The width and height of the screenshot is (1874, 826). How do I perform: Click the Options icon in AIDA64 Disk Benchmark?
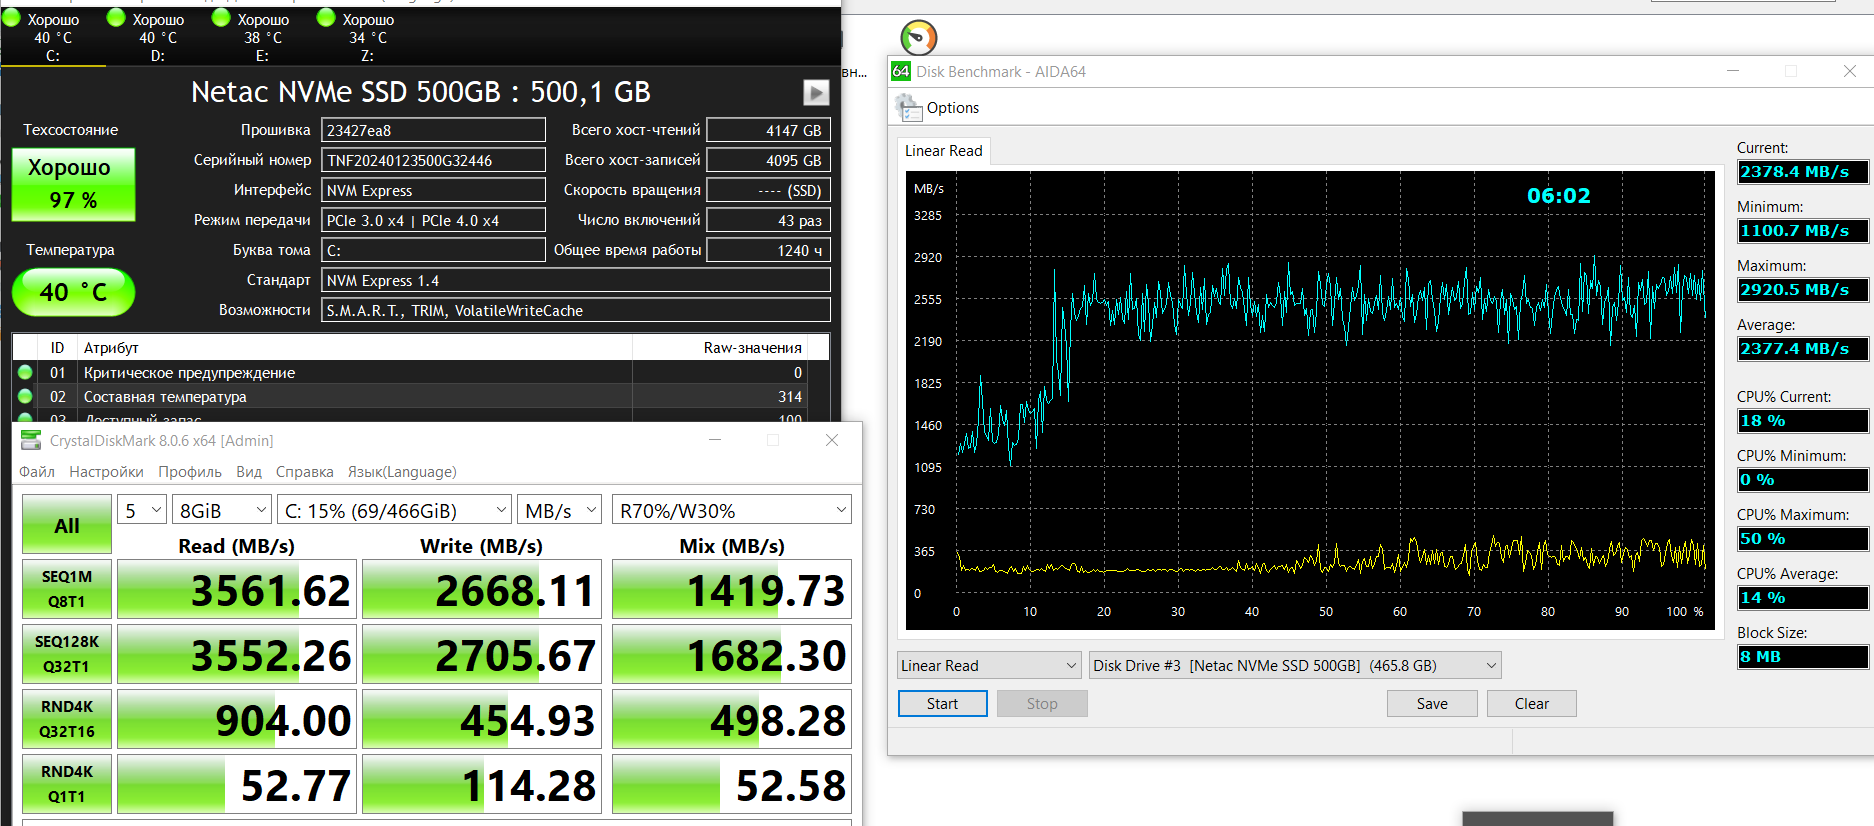[908, 107]
